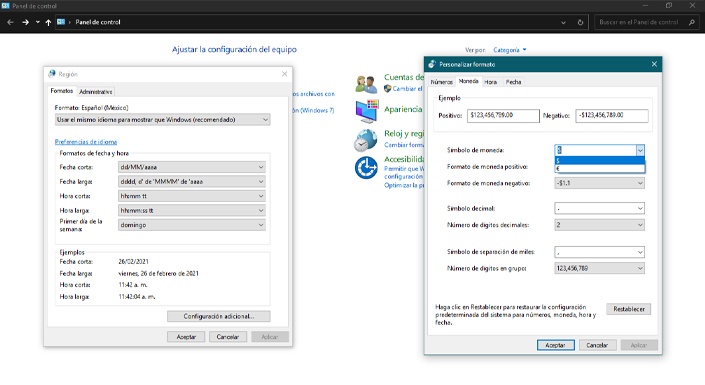
Task: Go back using the back arrow
Action: click(10, 22)
